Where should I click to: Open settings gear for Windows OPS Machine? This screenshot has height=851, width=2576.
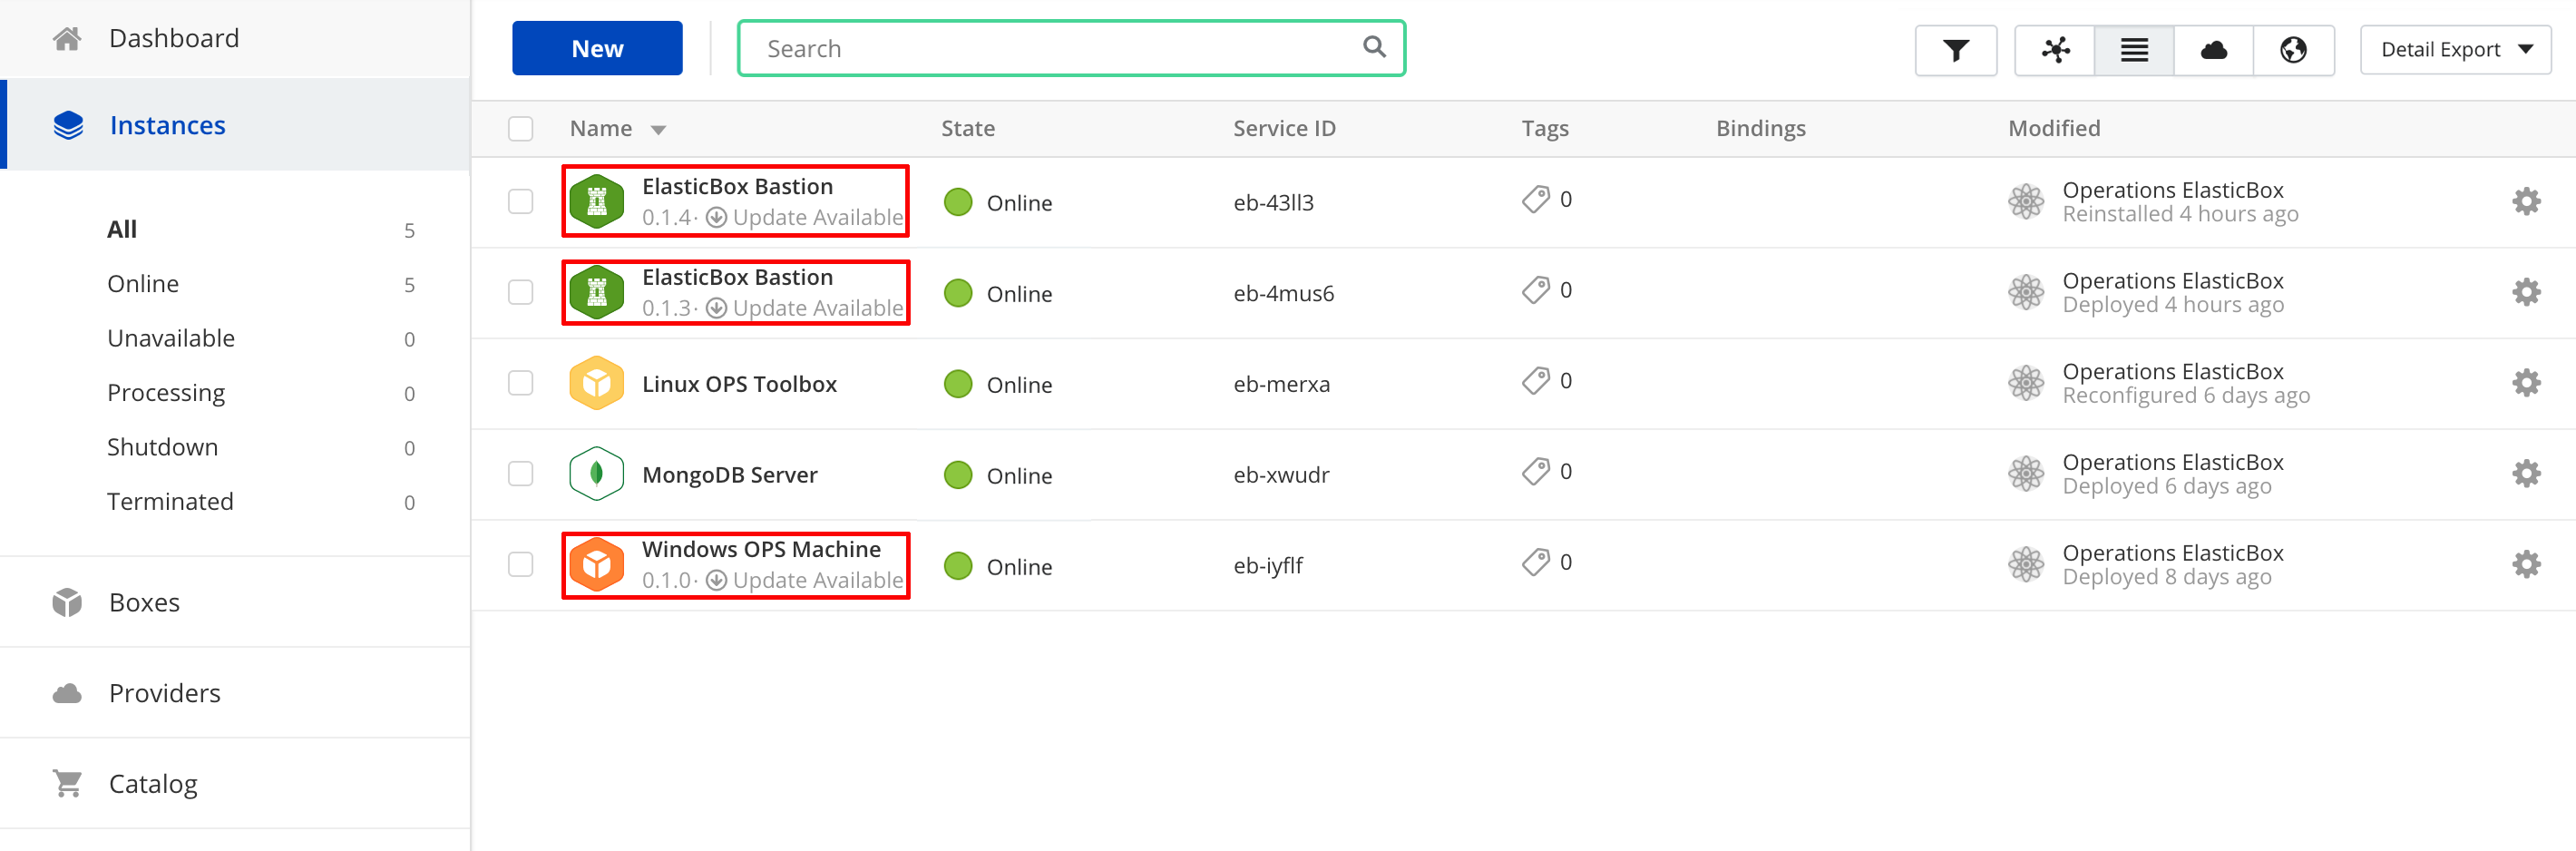(2526, 565)
